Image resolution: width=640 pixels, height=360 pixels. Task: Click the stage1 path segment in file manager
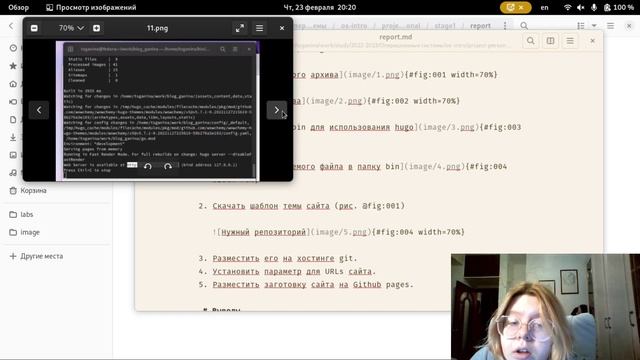[x=445, y=26]
